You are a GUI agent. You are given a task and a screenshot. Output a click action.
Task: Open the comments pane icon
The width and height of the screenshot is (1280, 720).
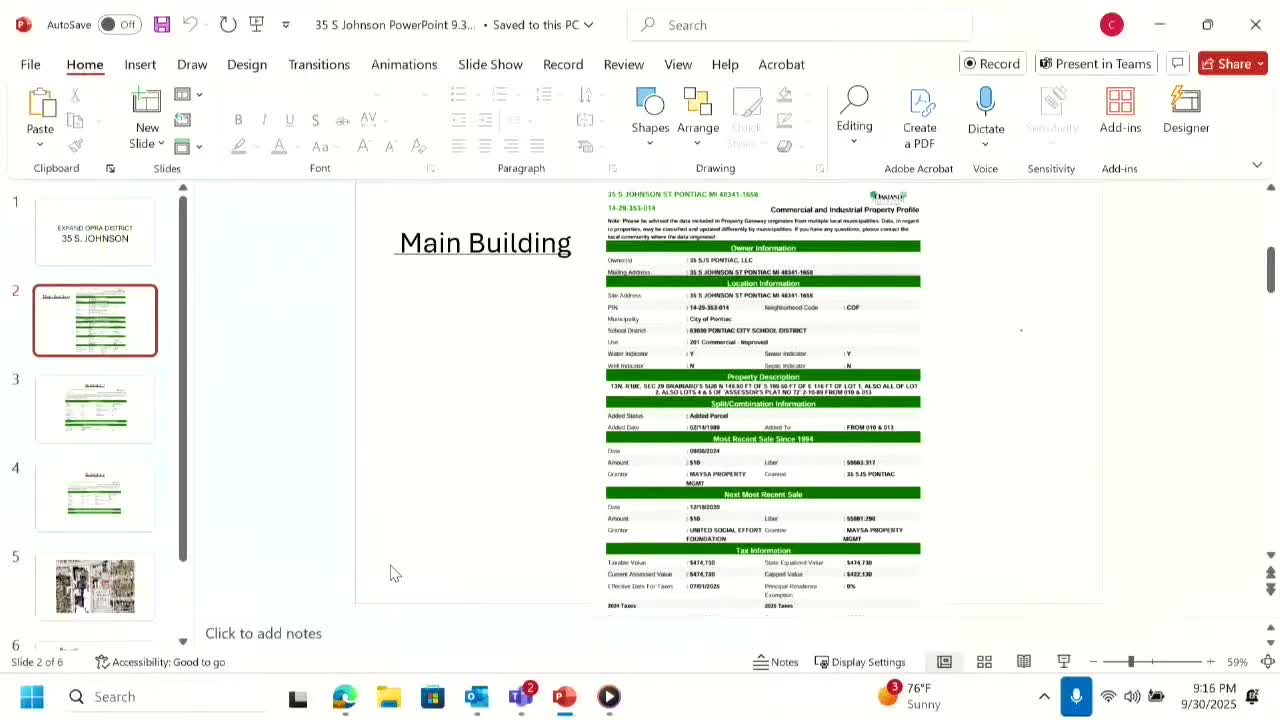point(1178,64)
